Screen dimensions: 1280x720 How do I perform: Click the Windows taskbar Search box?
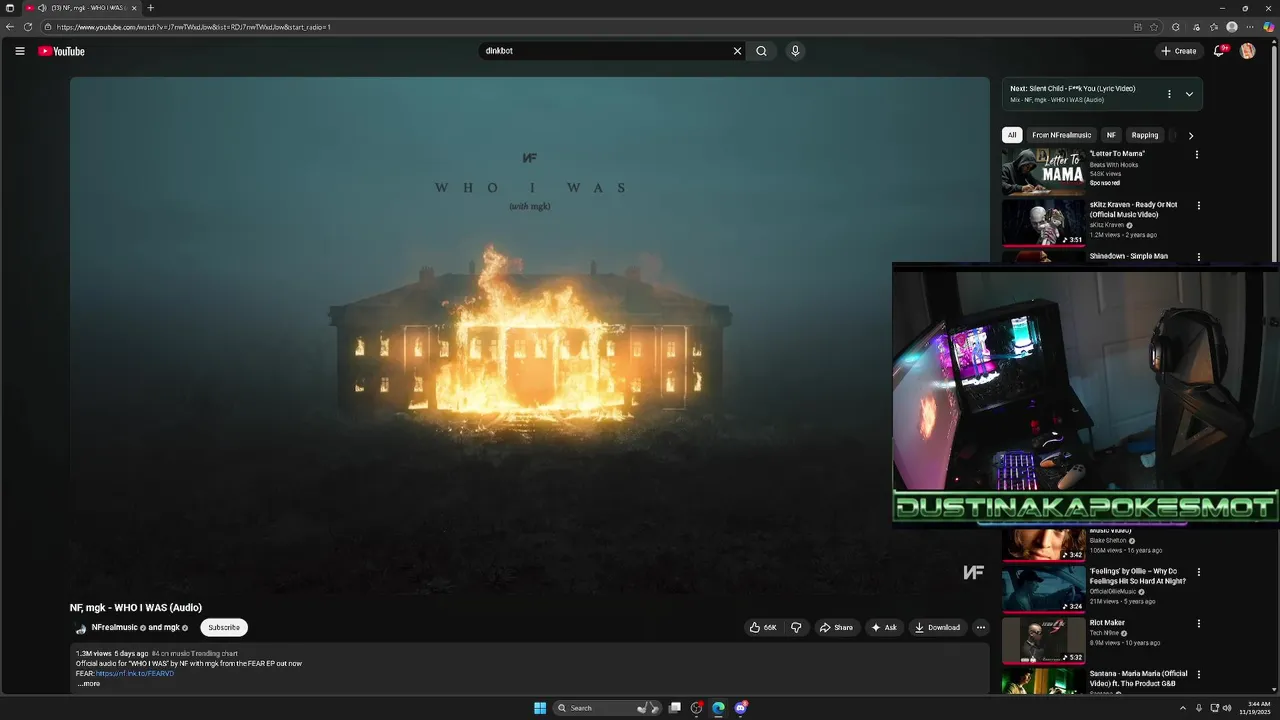(x=606, y=708)
